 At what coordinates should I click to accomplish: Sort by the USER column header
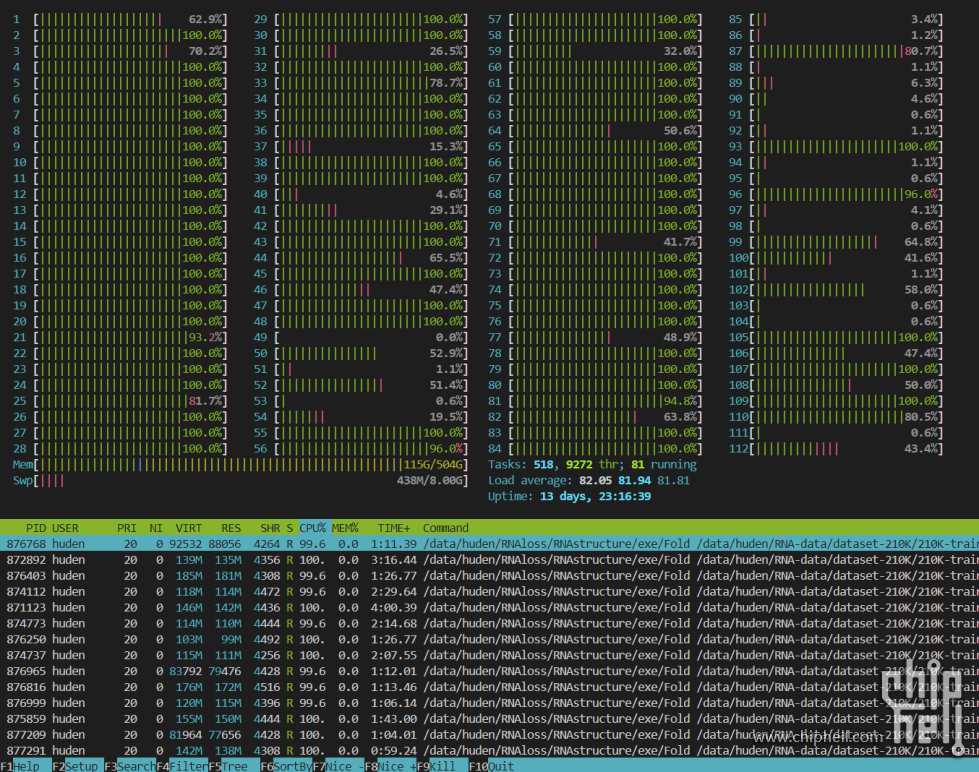[x=65, y=528]
